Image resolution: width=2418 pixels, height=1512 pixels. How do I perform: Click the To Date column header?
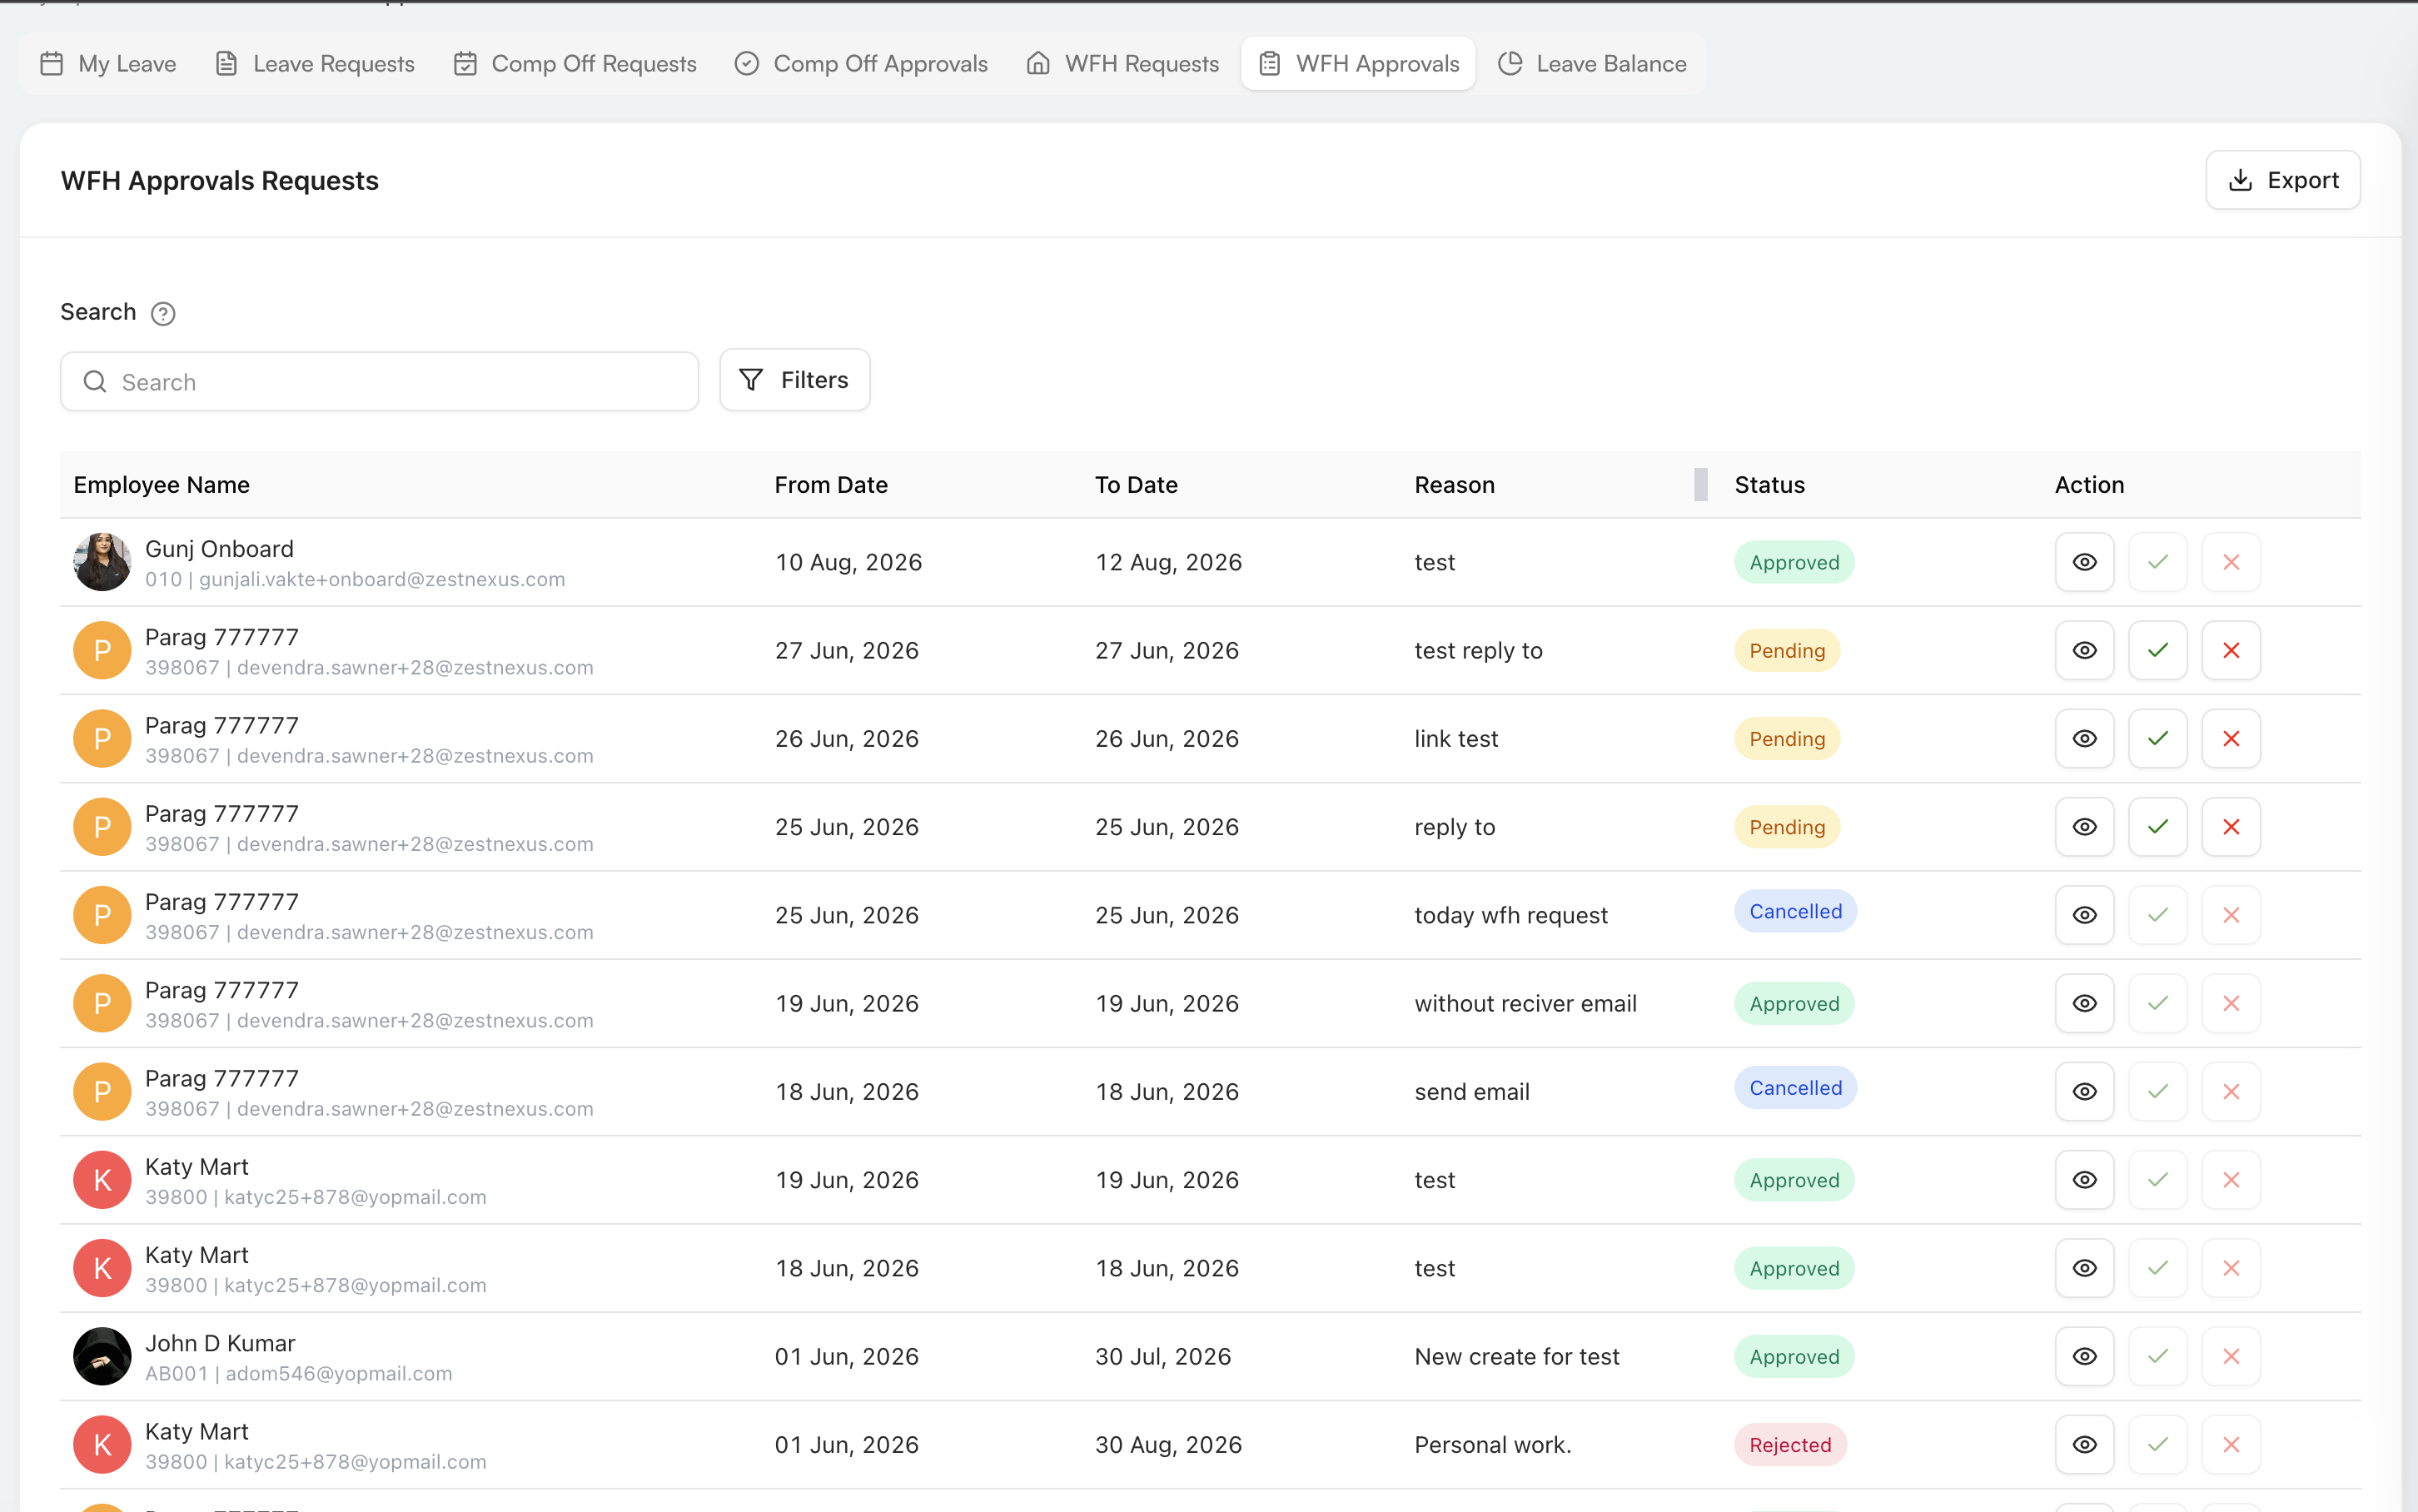point(1136,485)
